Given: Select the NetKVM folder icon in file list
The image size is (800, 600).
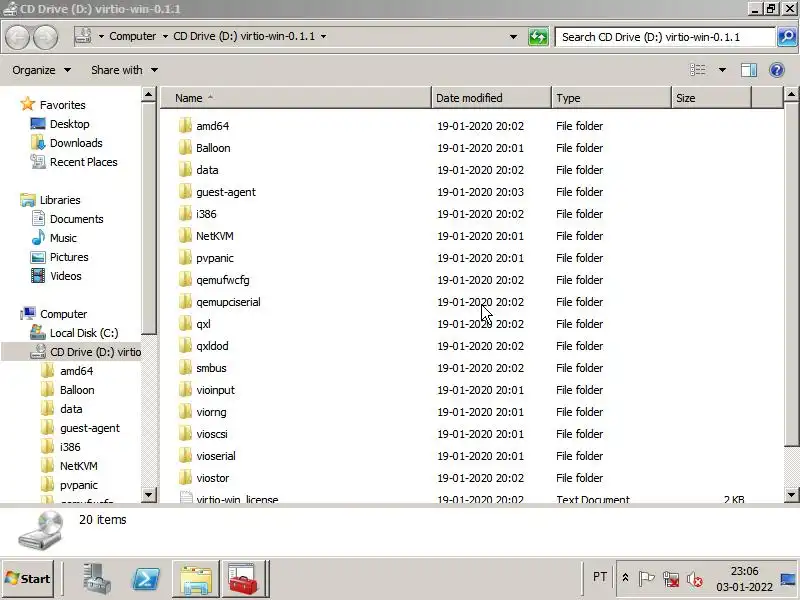Looking at the screenshot, I should (x=185, y=236).
